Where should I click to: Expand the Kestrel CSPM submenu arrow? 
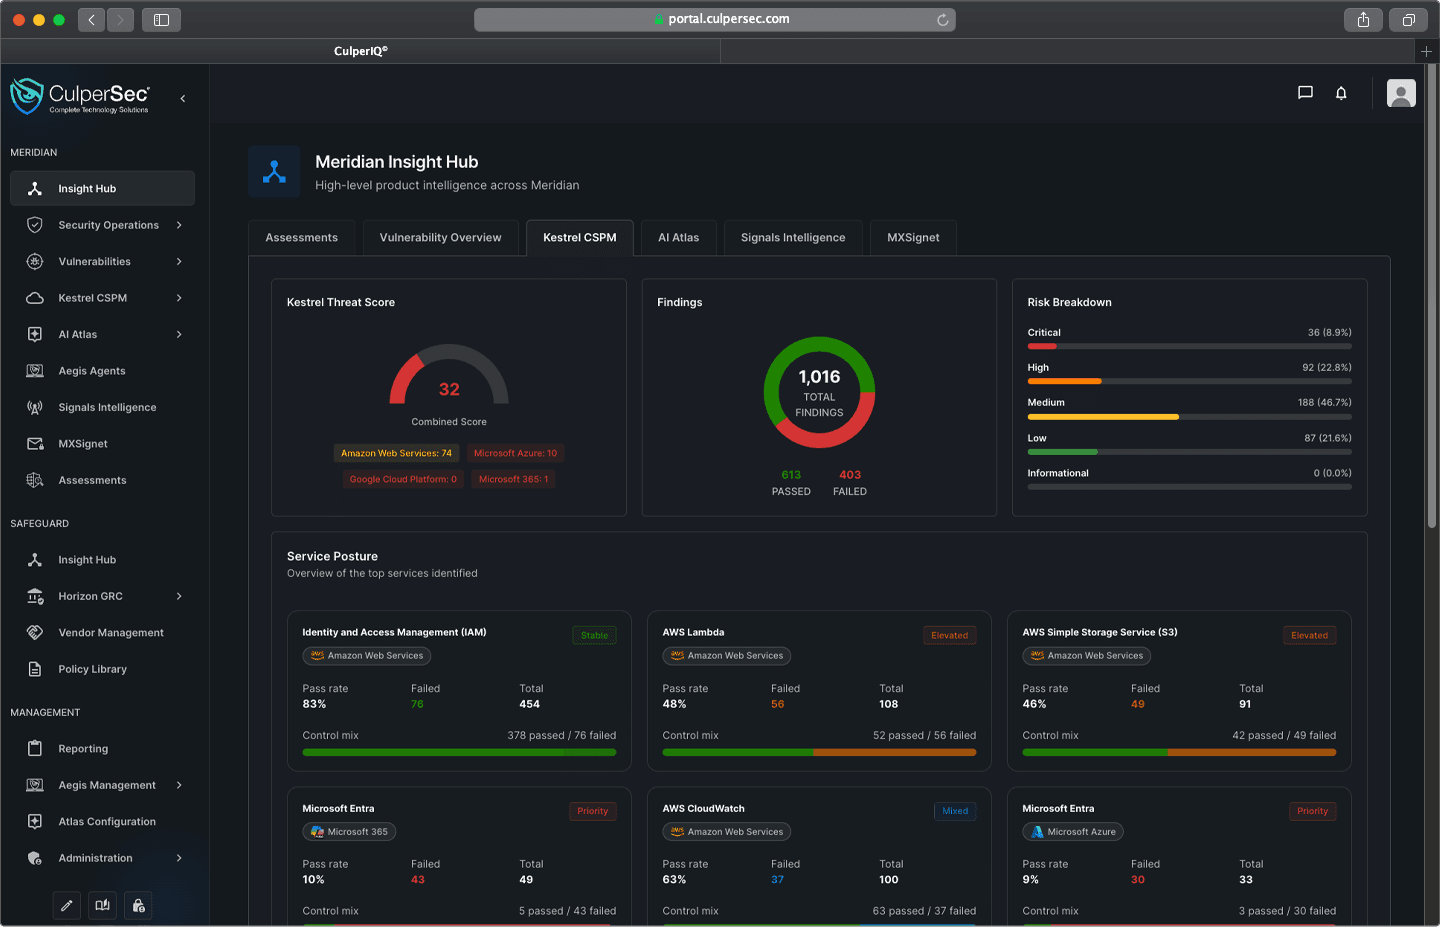(x=179, y=298)
